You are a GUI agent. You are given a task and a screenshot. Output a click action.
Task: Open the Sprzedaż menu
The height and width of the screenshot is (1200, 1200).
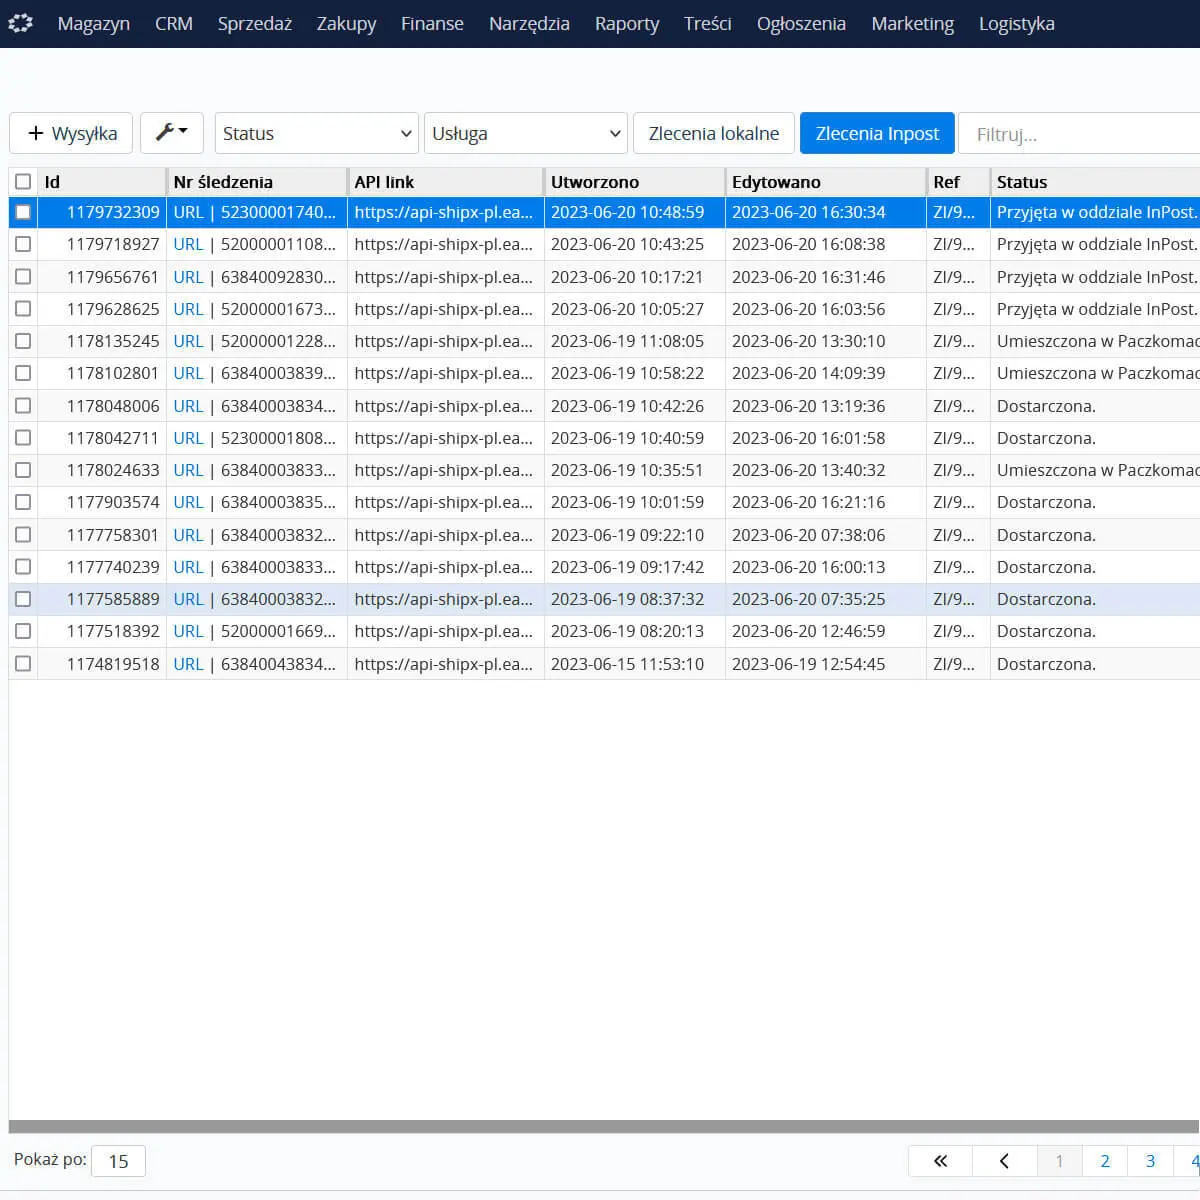point(255,23)
